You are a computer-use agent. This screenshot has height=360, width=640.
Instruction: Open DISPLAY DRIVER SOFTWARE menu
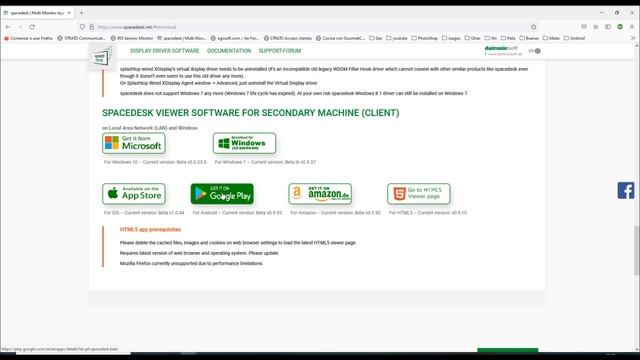[165, 51]
